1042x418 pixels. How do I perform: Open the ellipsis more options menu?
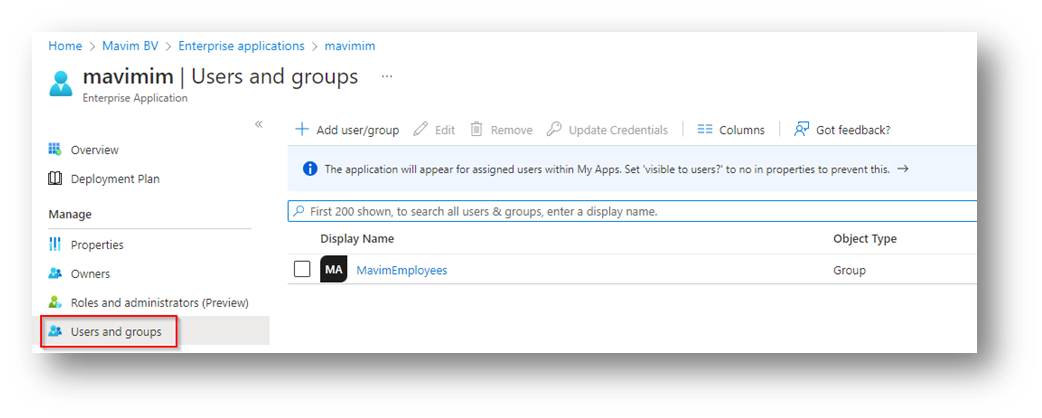(x=387, y=76)
